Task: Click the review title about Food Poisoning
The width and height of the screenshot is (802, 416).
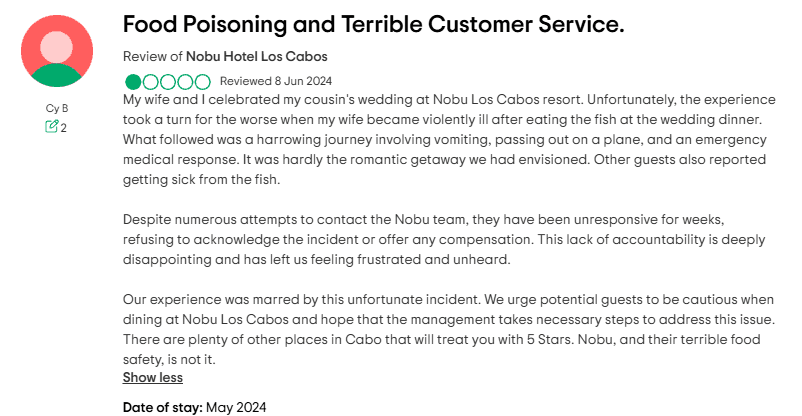Action: pyautogui.click(x=373, y=25)
